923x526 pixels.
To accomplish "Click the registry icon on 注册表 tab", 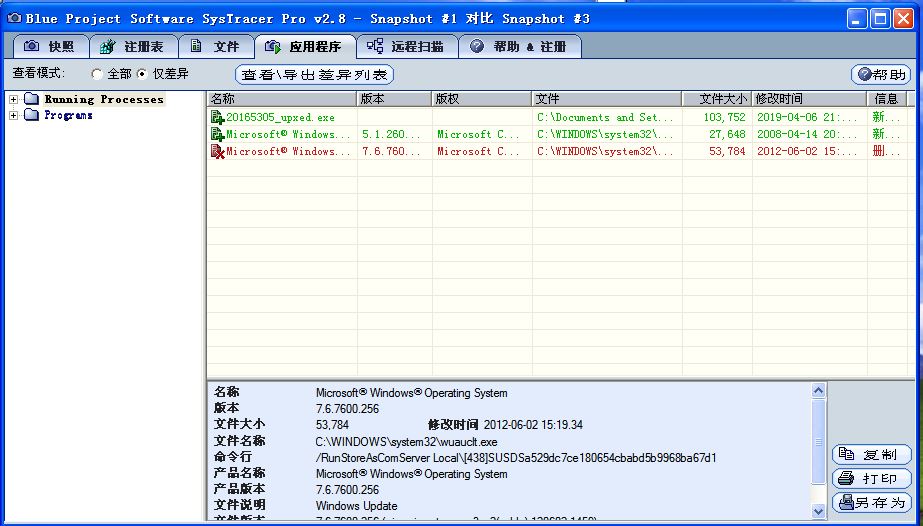I will [x=107, y=46].
